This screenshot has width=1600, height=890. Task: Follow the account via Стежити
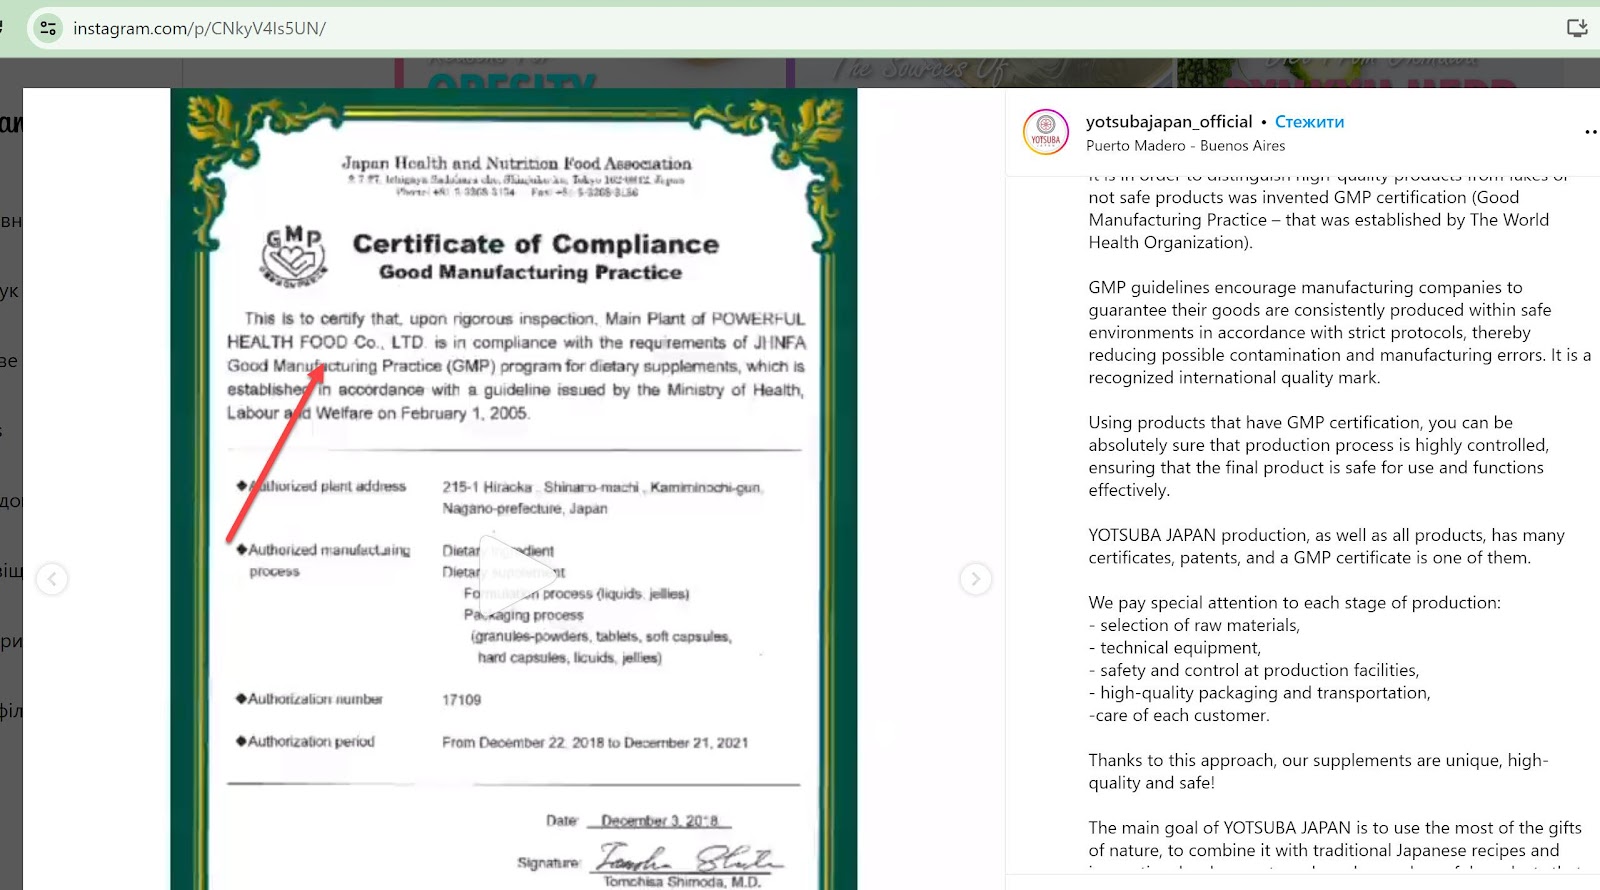(x=1309, y=122)
